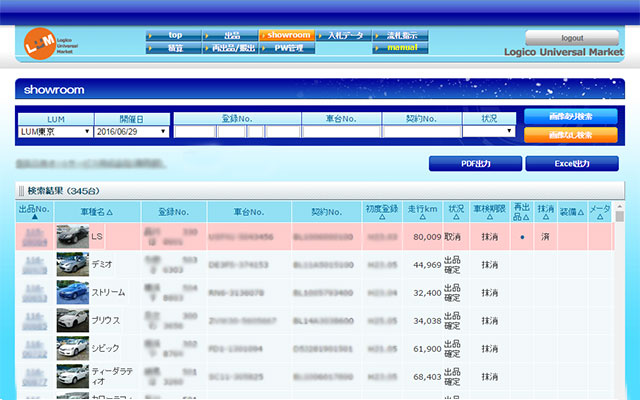Click the 取消 status in LS row
Viewport: 640px width, 400px height.
tap(452, 237)
